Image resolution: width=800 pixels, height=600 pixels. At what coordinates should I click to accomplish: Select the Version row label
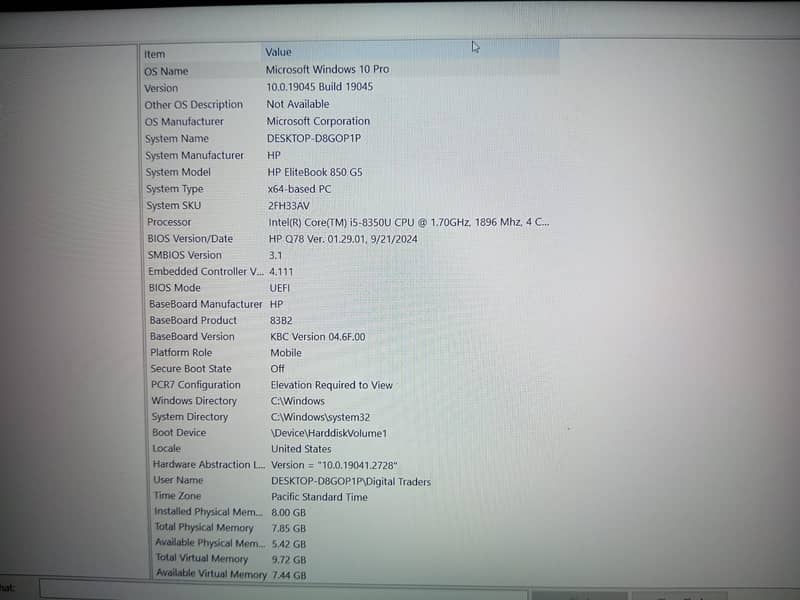point(161,88)
